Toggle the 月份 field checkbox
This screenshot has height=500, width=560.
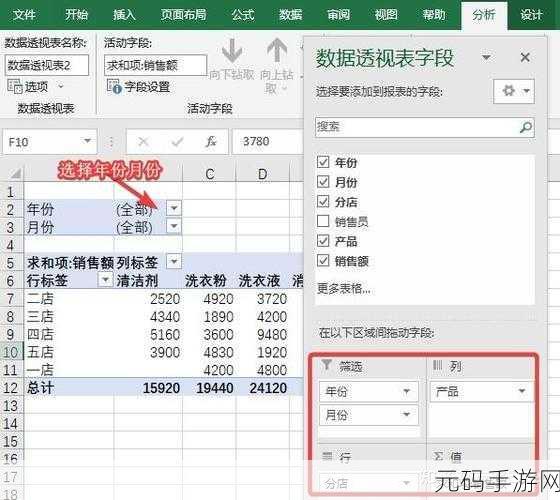tap(323, 181)
